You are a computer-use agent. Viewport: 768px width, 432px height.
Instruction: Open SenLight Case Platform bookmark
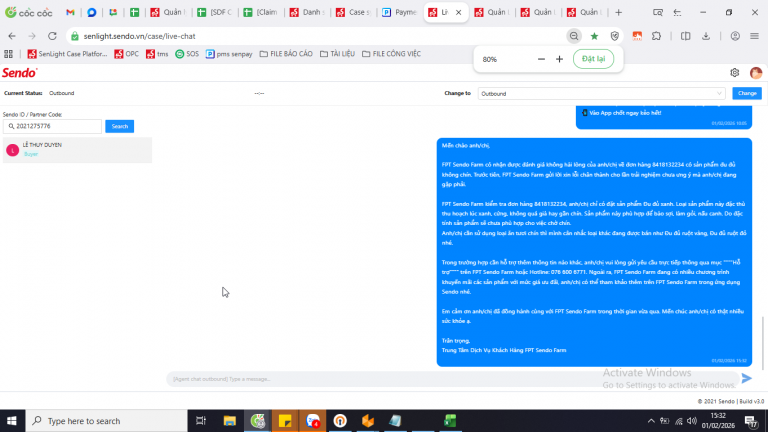pyautogui.click(x=67, y=54)
